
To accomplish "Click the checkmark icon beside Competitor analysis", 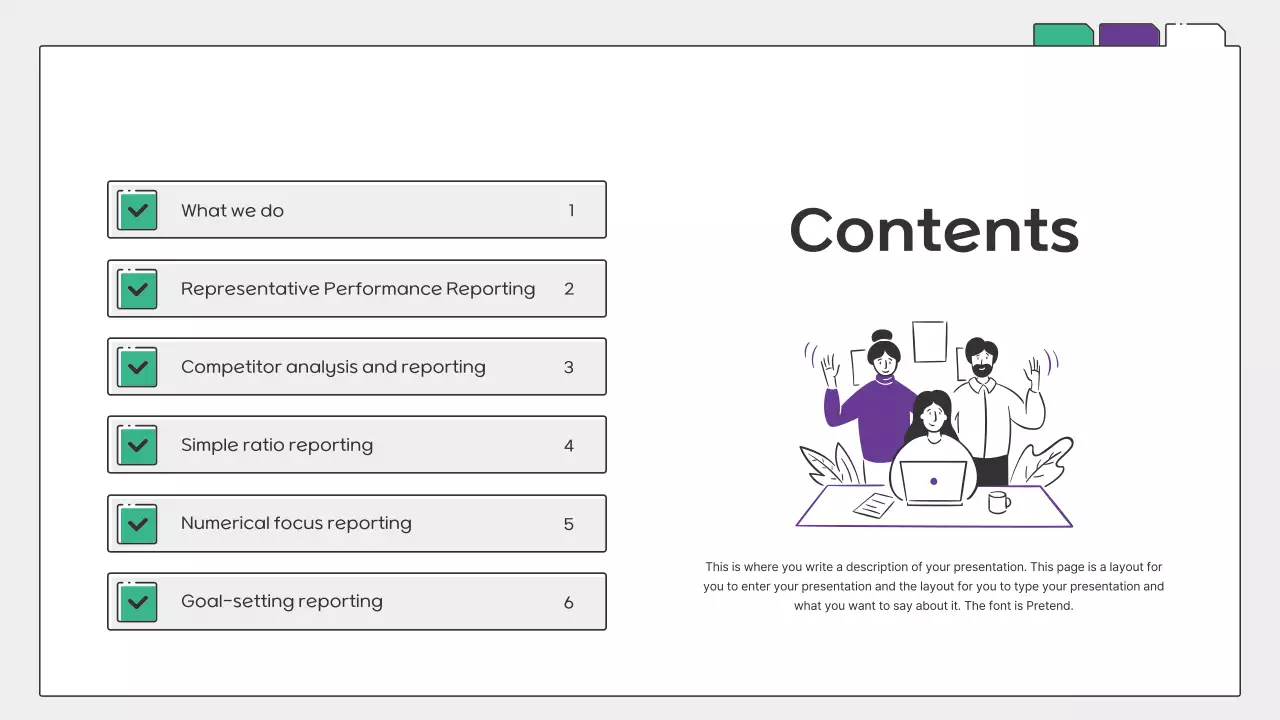I will (x=137, y=366).
